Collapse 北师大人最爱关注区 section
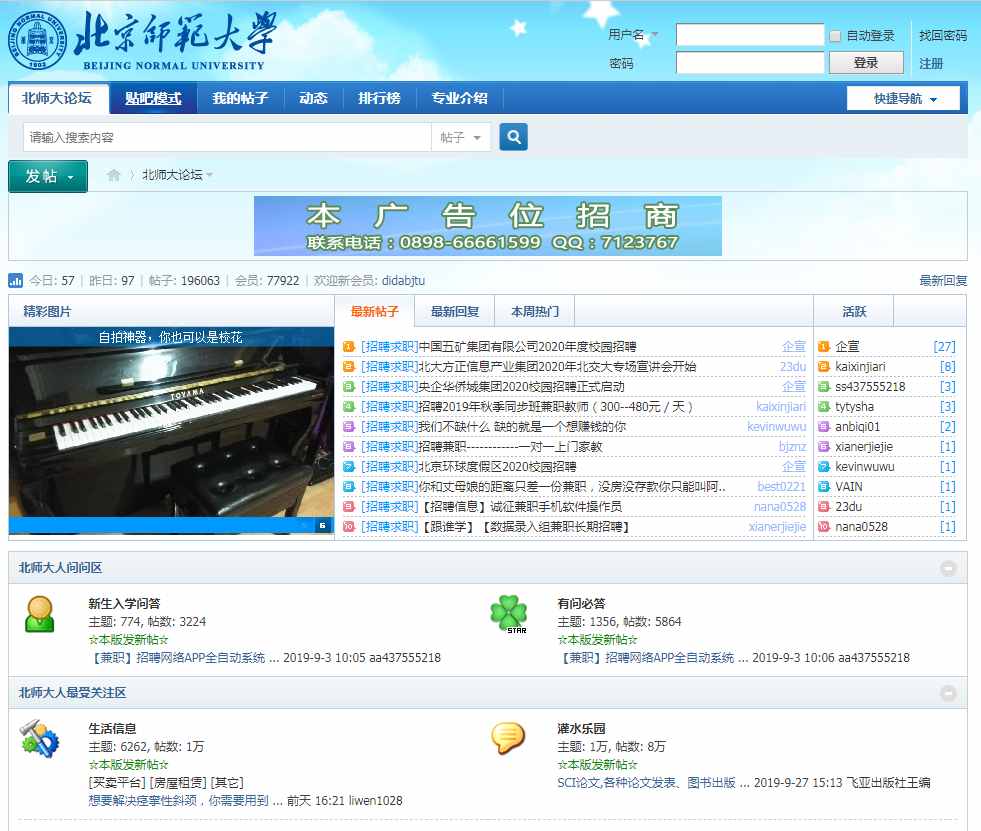 tap(948, 693)
